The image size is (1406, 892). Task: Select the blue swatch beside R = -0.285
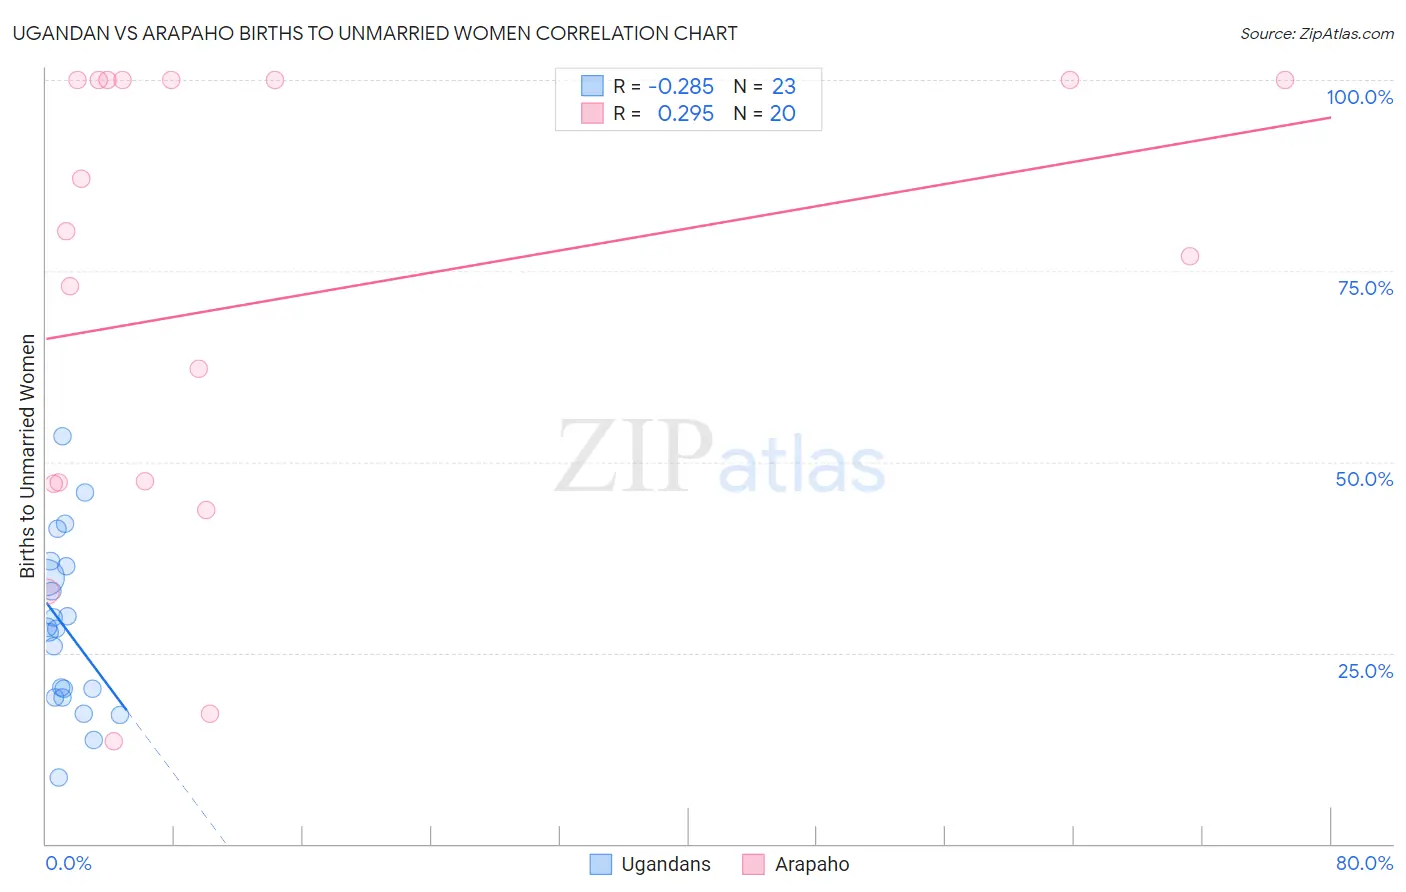(592, 86)
